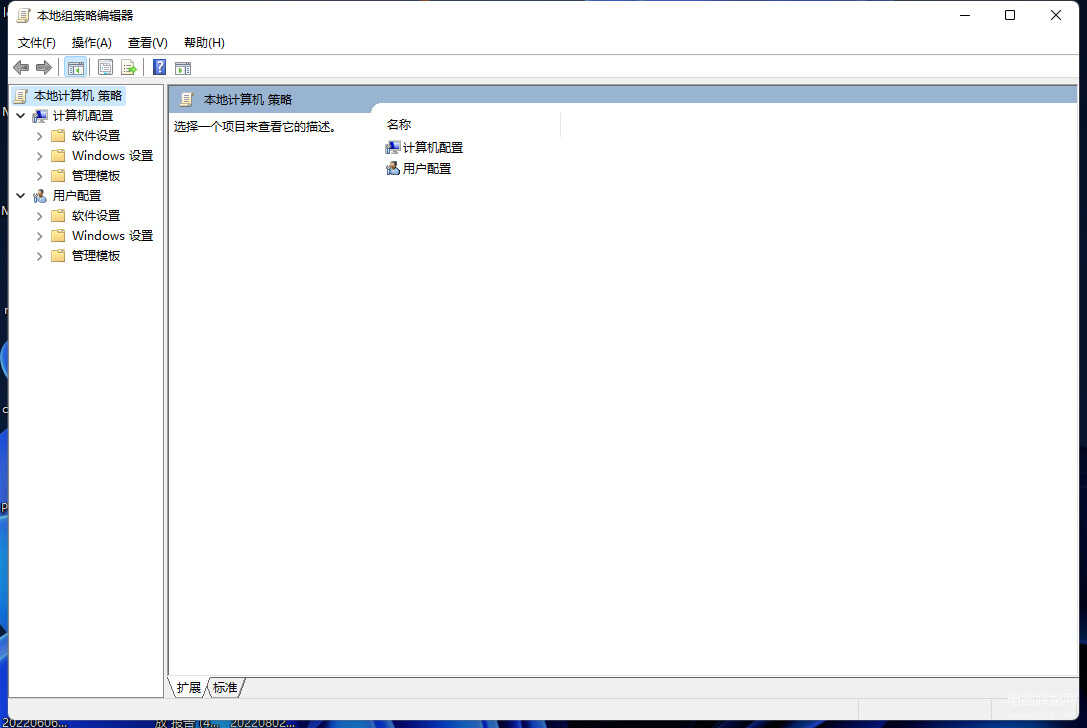
Task: Expand 管理模板 under 计算机配置
Action: pyautogui.click(x=40, y=176)
